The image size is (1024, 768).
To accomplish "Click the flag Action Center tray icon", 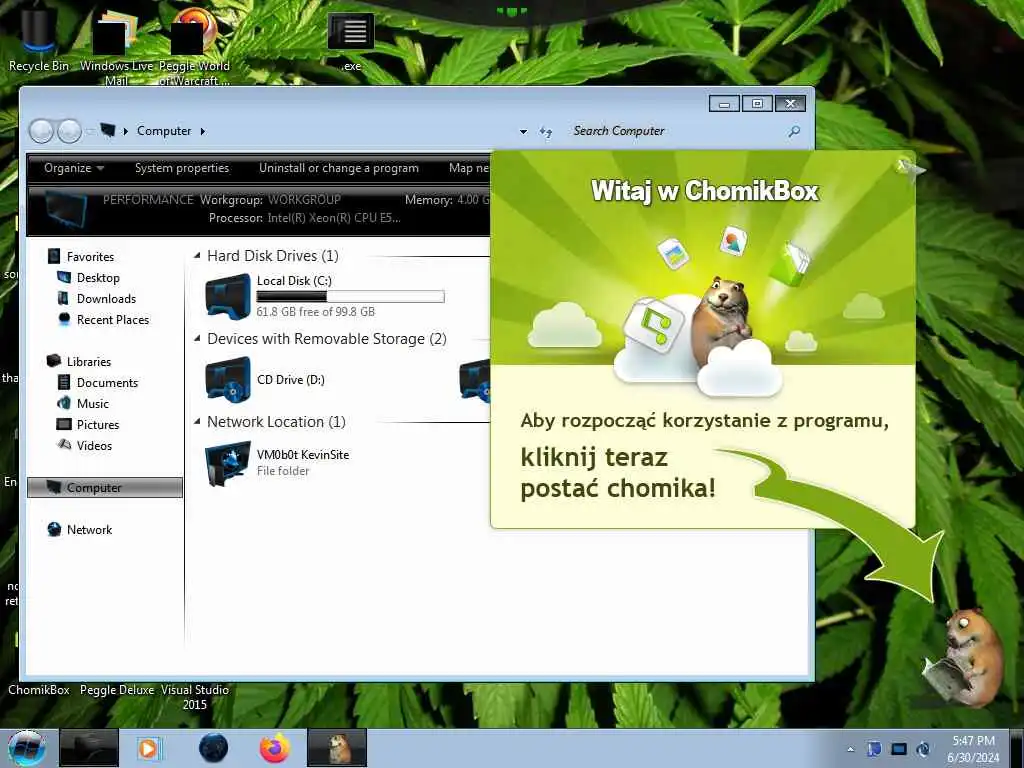I will point(874,749).
